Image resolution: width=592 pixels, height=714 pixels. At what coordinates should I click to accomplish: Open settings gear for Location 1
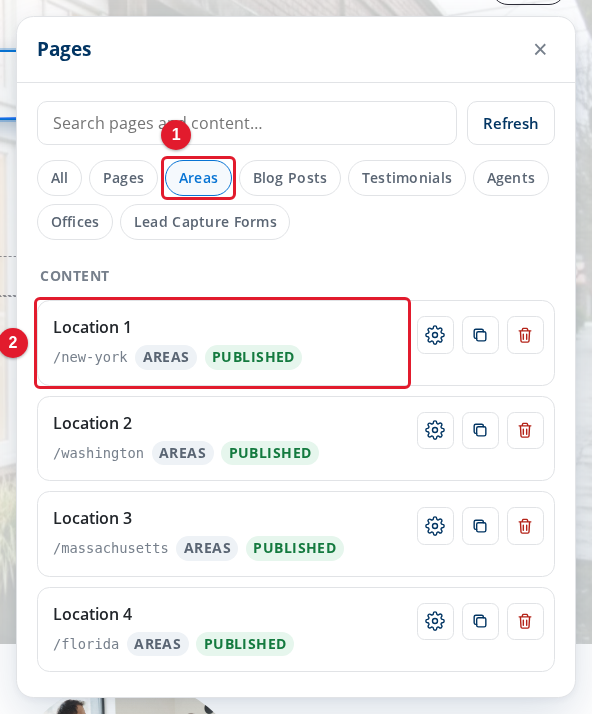[x=435, y=335]
